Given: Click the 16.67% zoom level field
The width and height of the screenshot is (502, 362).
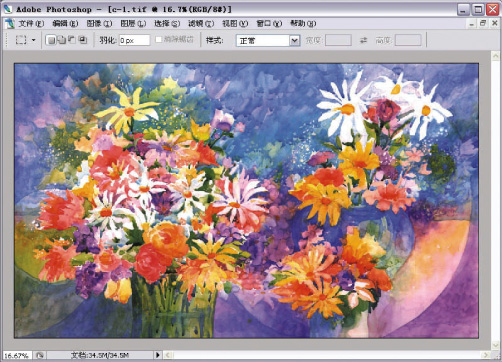Looking at the screenshot, I should [x=17, y=355].
